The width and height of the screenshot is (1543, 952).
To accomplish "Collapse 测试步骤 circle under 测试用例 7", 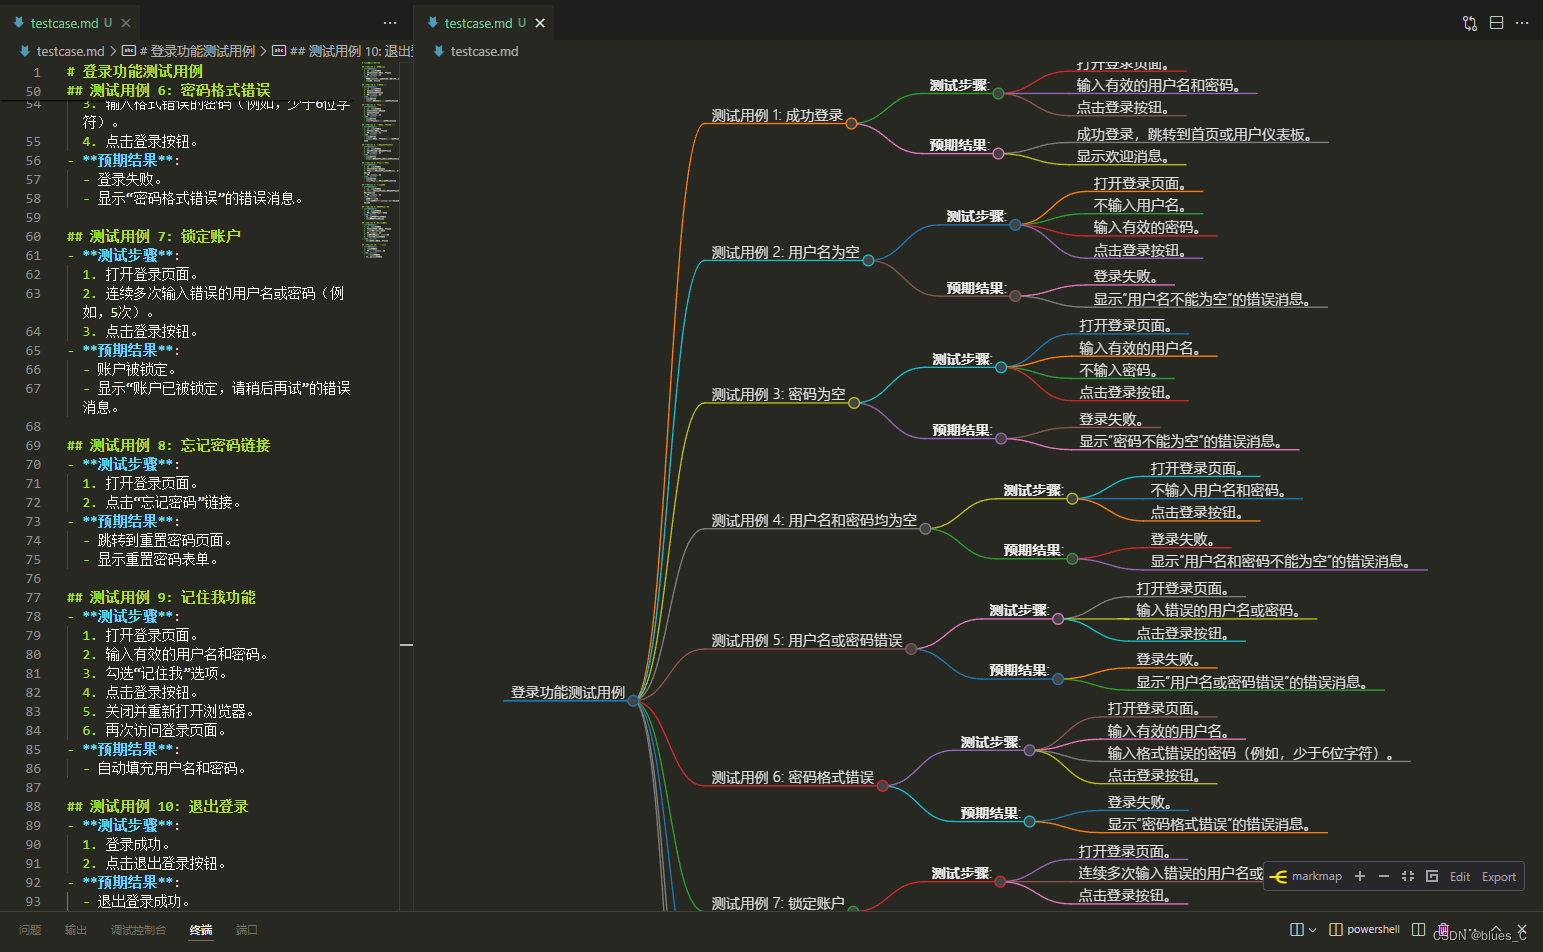I will pyautogui.click(x=1000, y=881).
